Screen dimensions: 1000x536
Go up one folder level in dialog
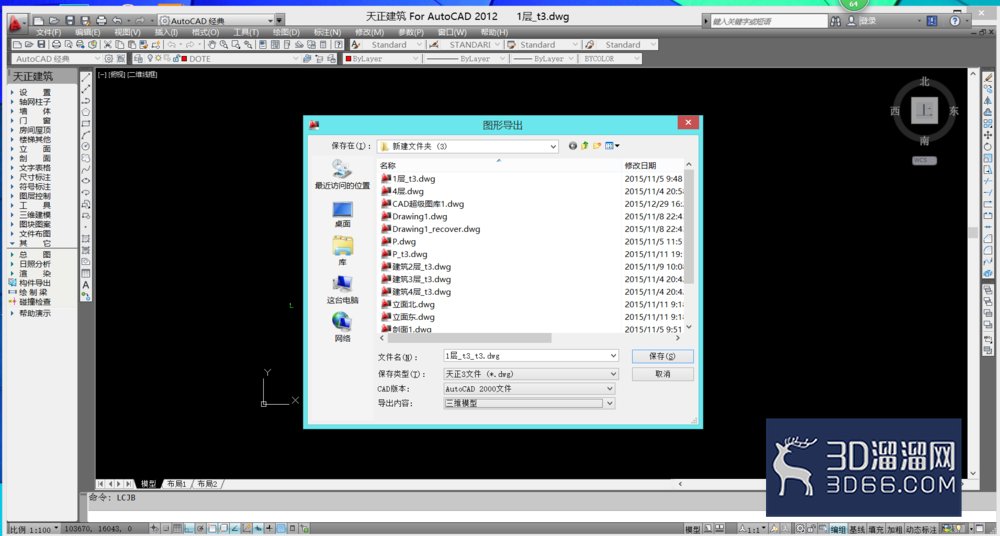click(584, 146)
